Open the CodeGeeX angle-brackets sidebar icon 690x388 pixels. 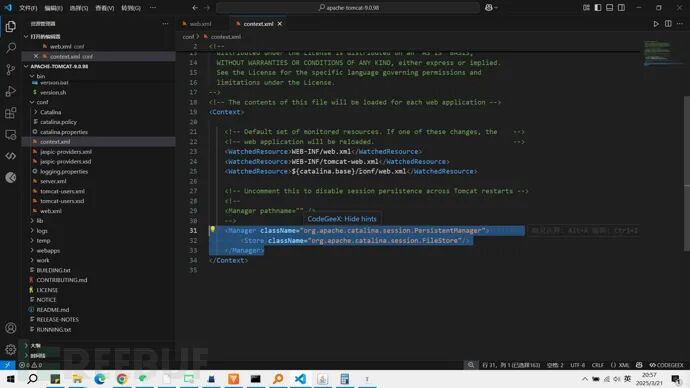click(x=11, y=156)
